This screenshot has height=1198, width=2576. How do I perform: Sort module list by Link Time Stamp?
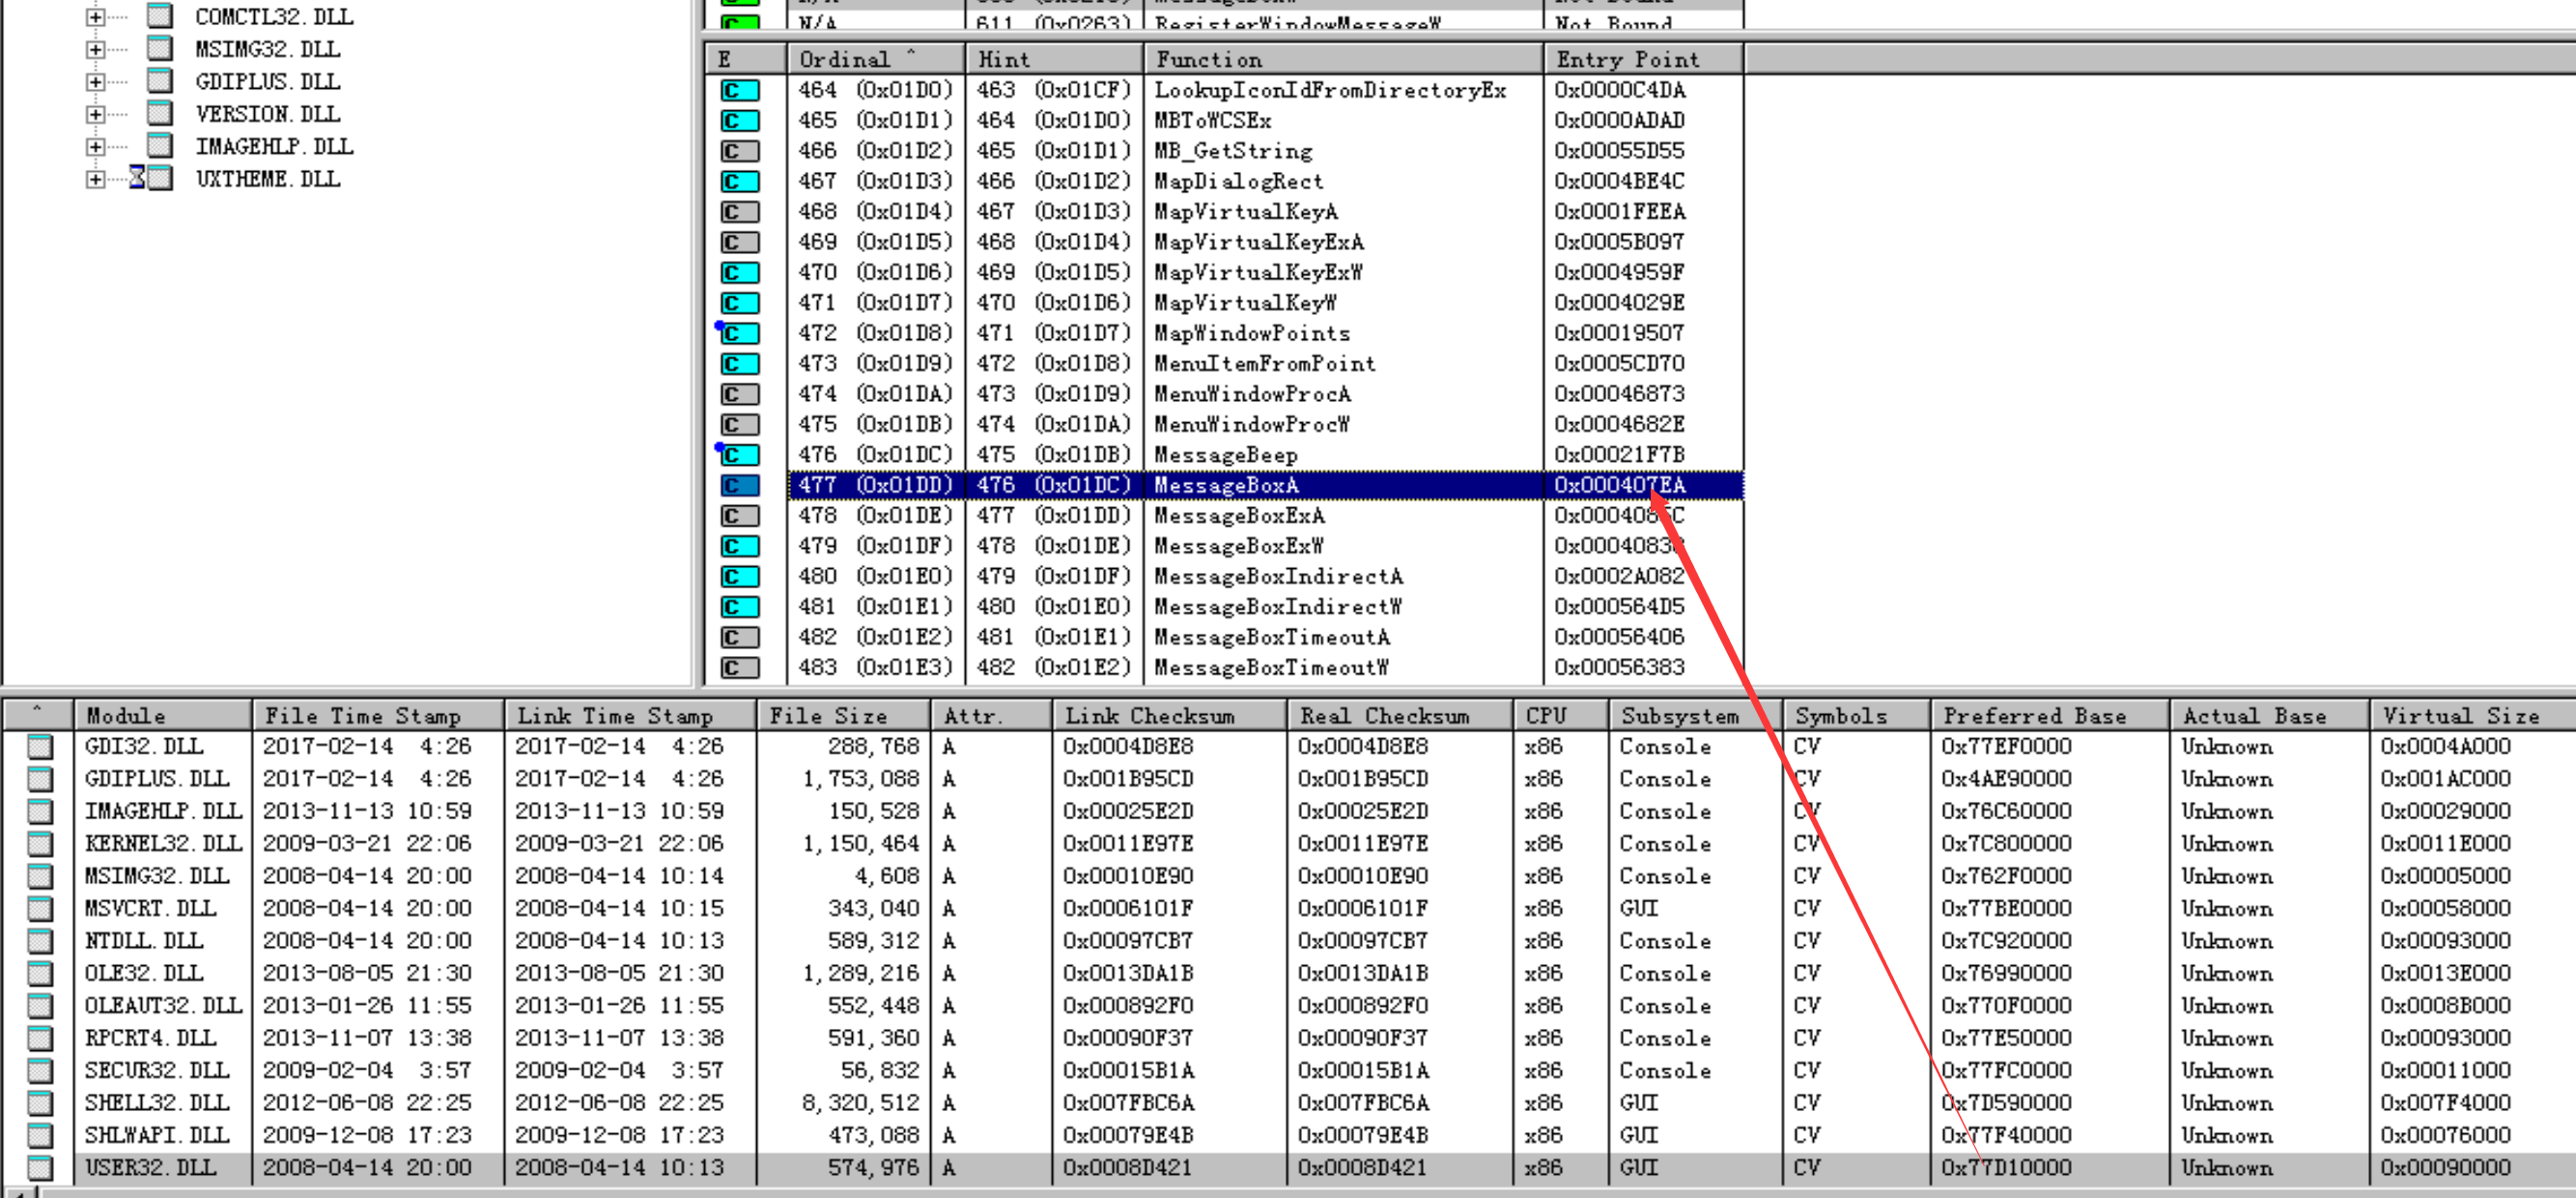click(x=630, y=716)
